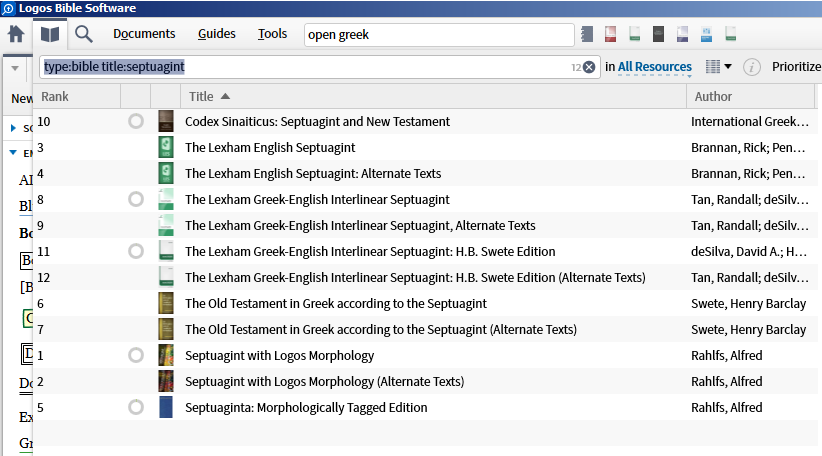Open Swete Edition (Alternate Texts) interlinear
Image resolution: width=822 pixels, height=456 pixels.
(x=415, y=277)
